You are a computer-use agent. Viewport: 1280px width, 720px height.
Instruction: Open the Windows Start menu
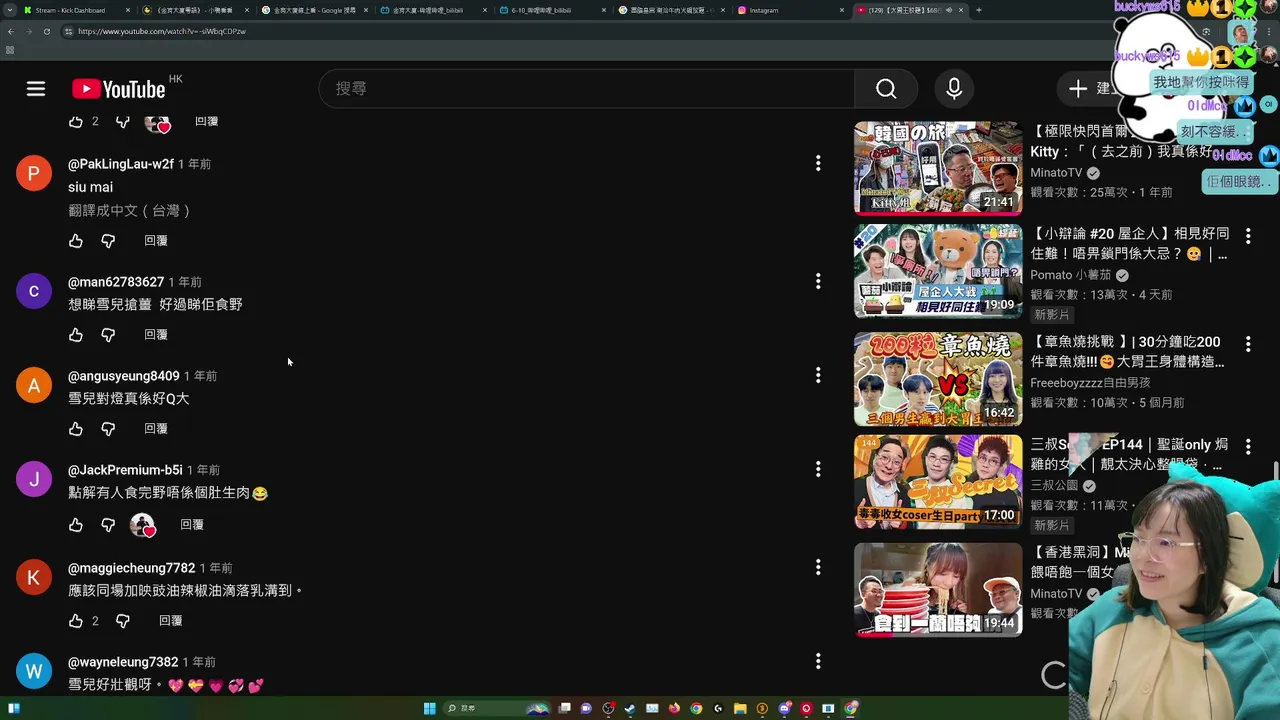point(429,708)
